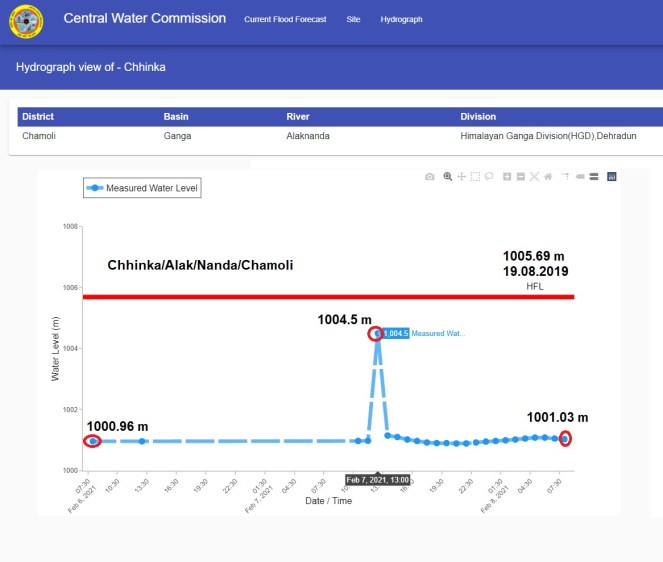663x562 pixels.
Task: Open the Site menu item
Action: [353, 20]
